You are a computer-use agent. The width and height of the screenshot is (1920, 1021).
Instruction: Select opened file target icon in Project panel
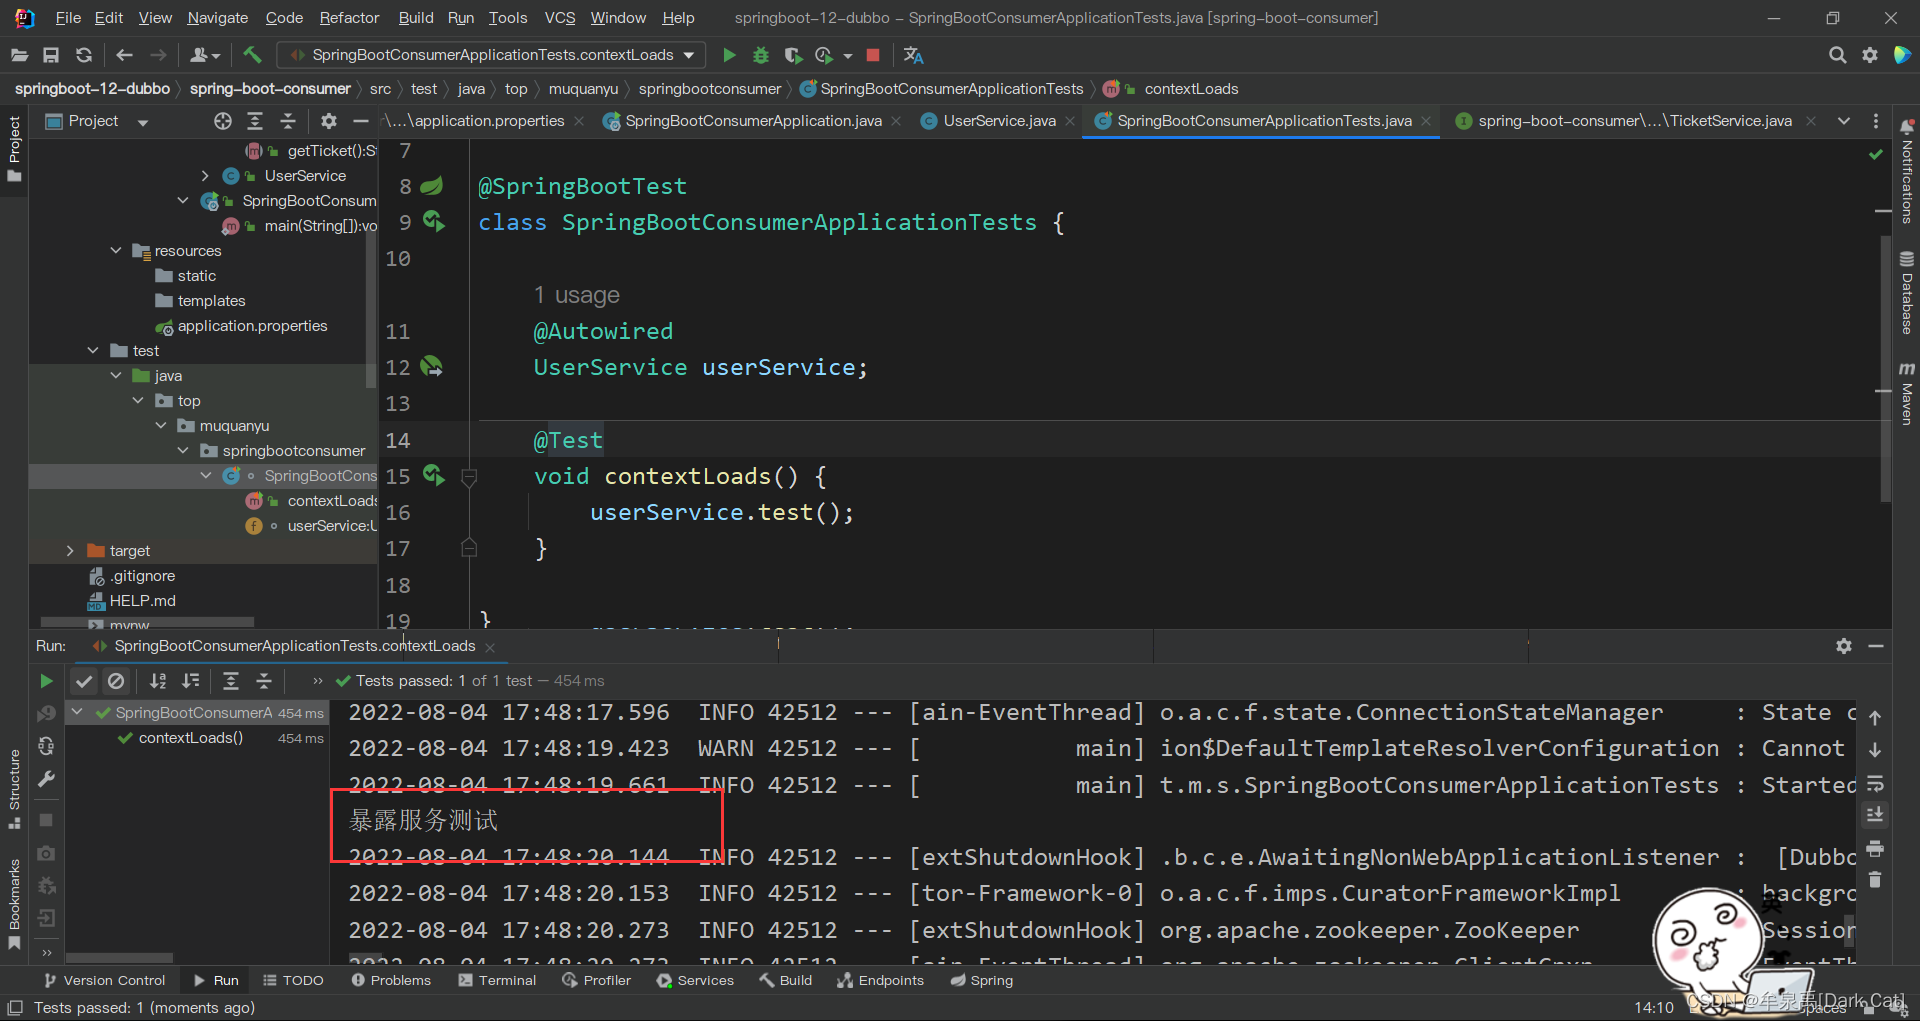pyautogui.click(x=223, y=121)
